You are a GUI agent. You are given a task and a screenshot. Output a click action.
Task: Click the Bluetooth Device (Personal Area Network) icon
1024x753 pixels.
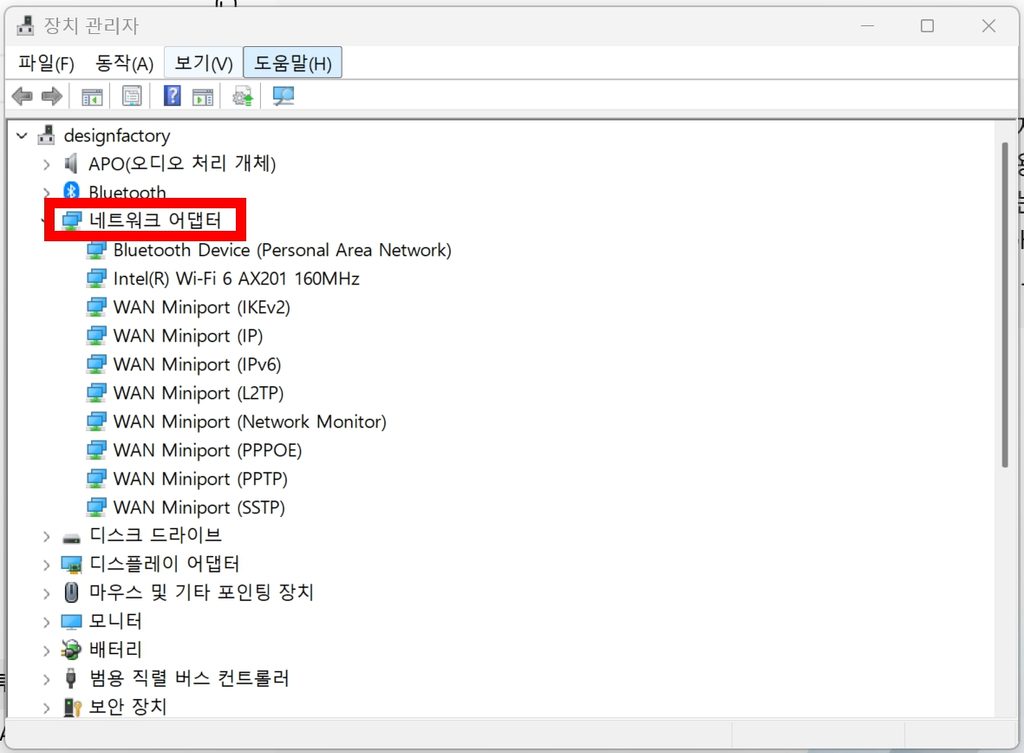pyautogui.click(x=97, y=249)
